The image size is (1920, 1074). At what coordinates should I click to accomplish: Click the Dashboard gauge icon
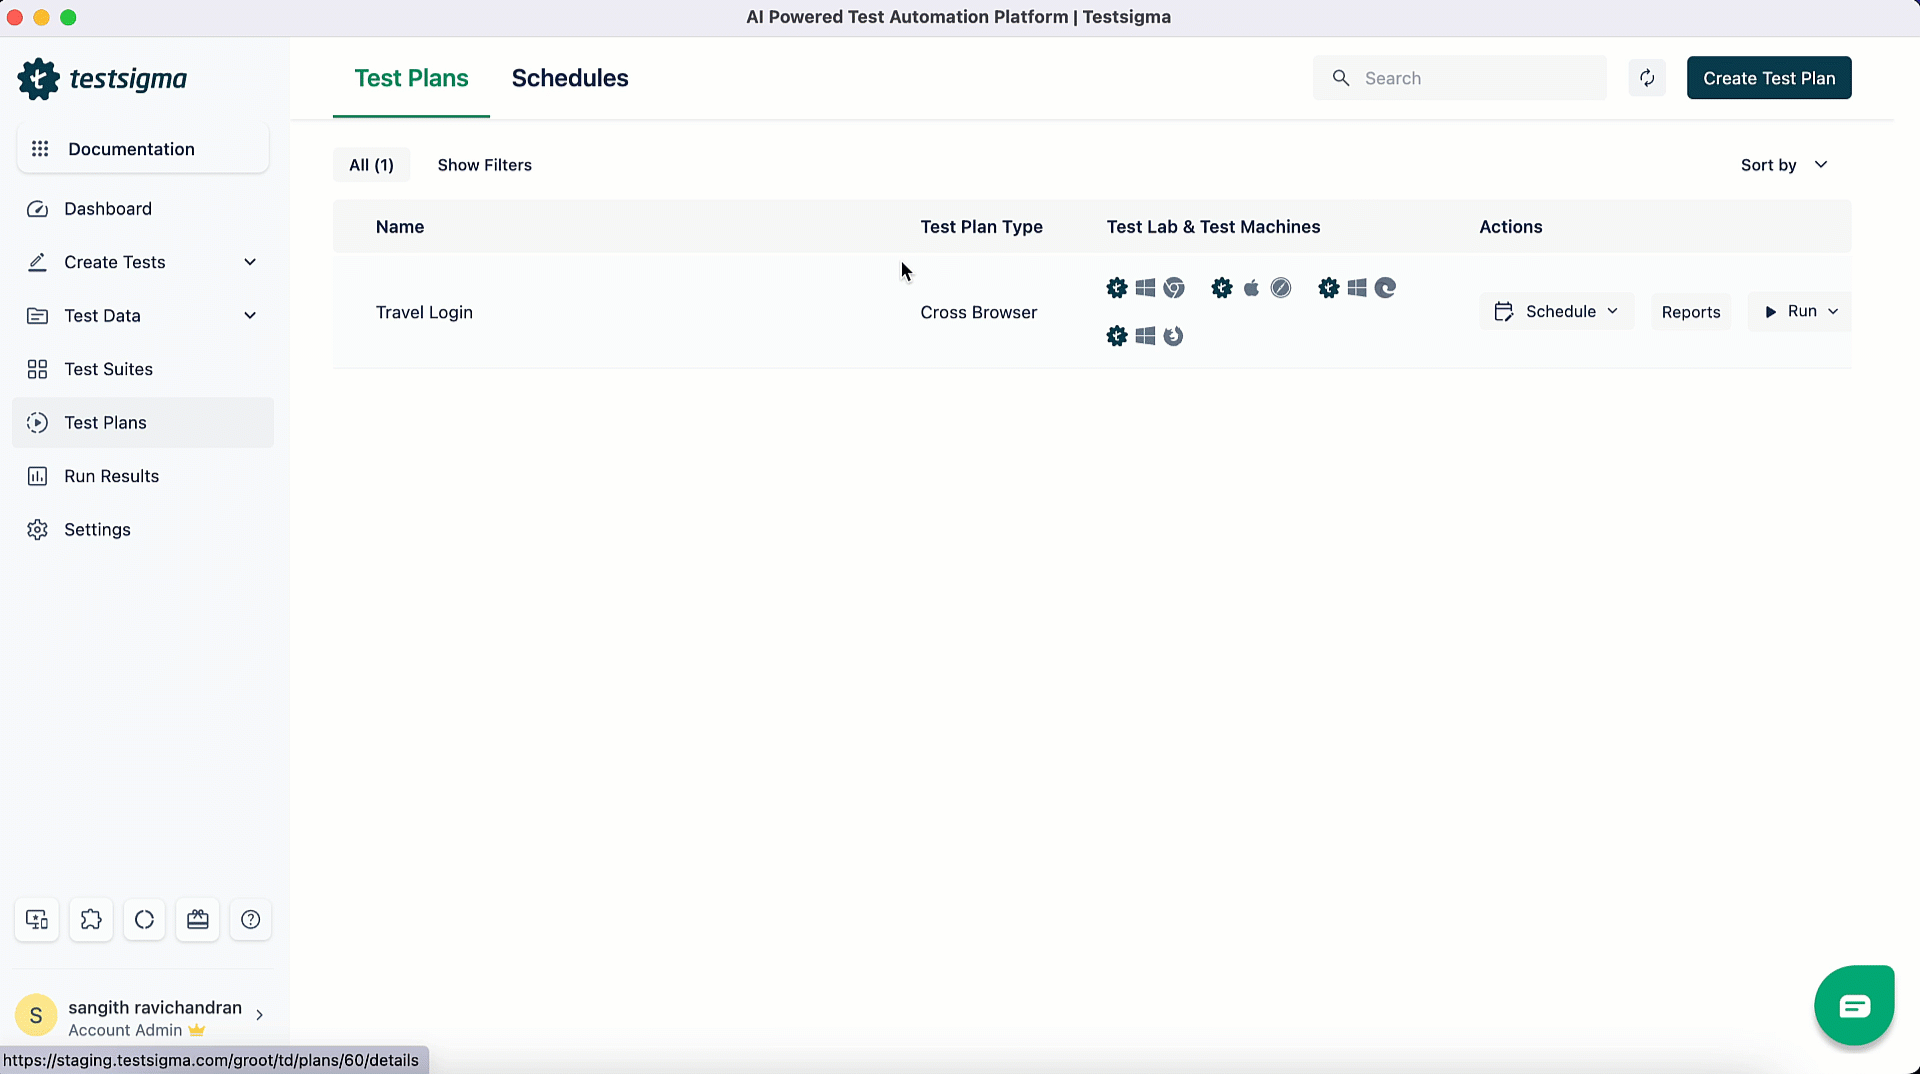37,209
